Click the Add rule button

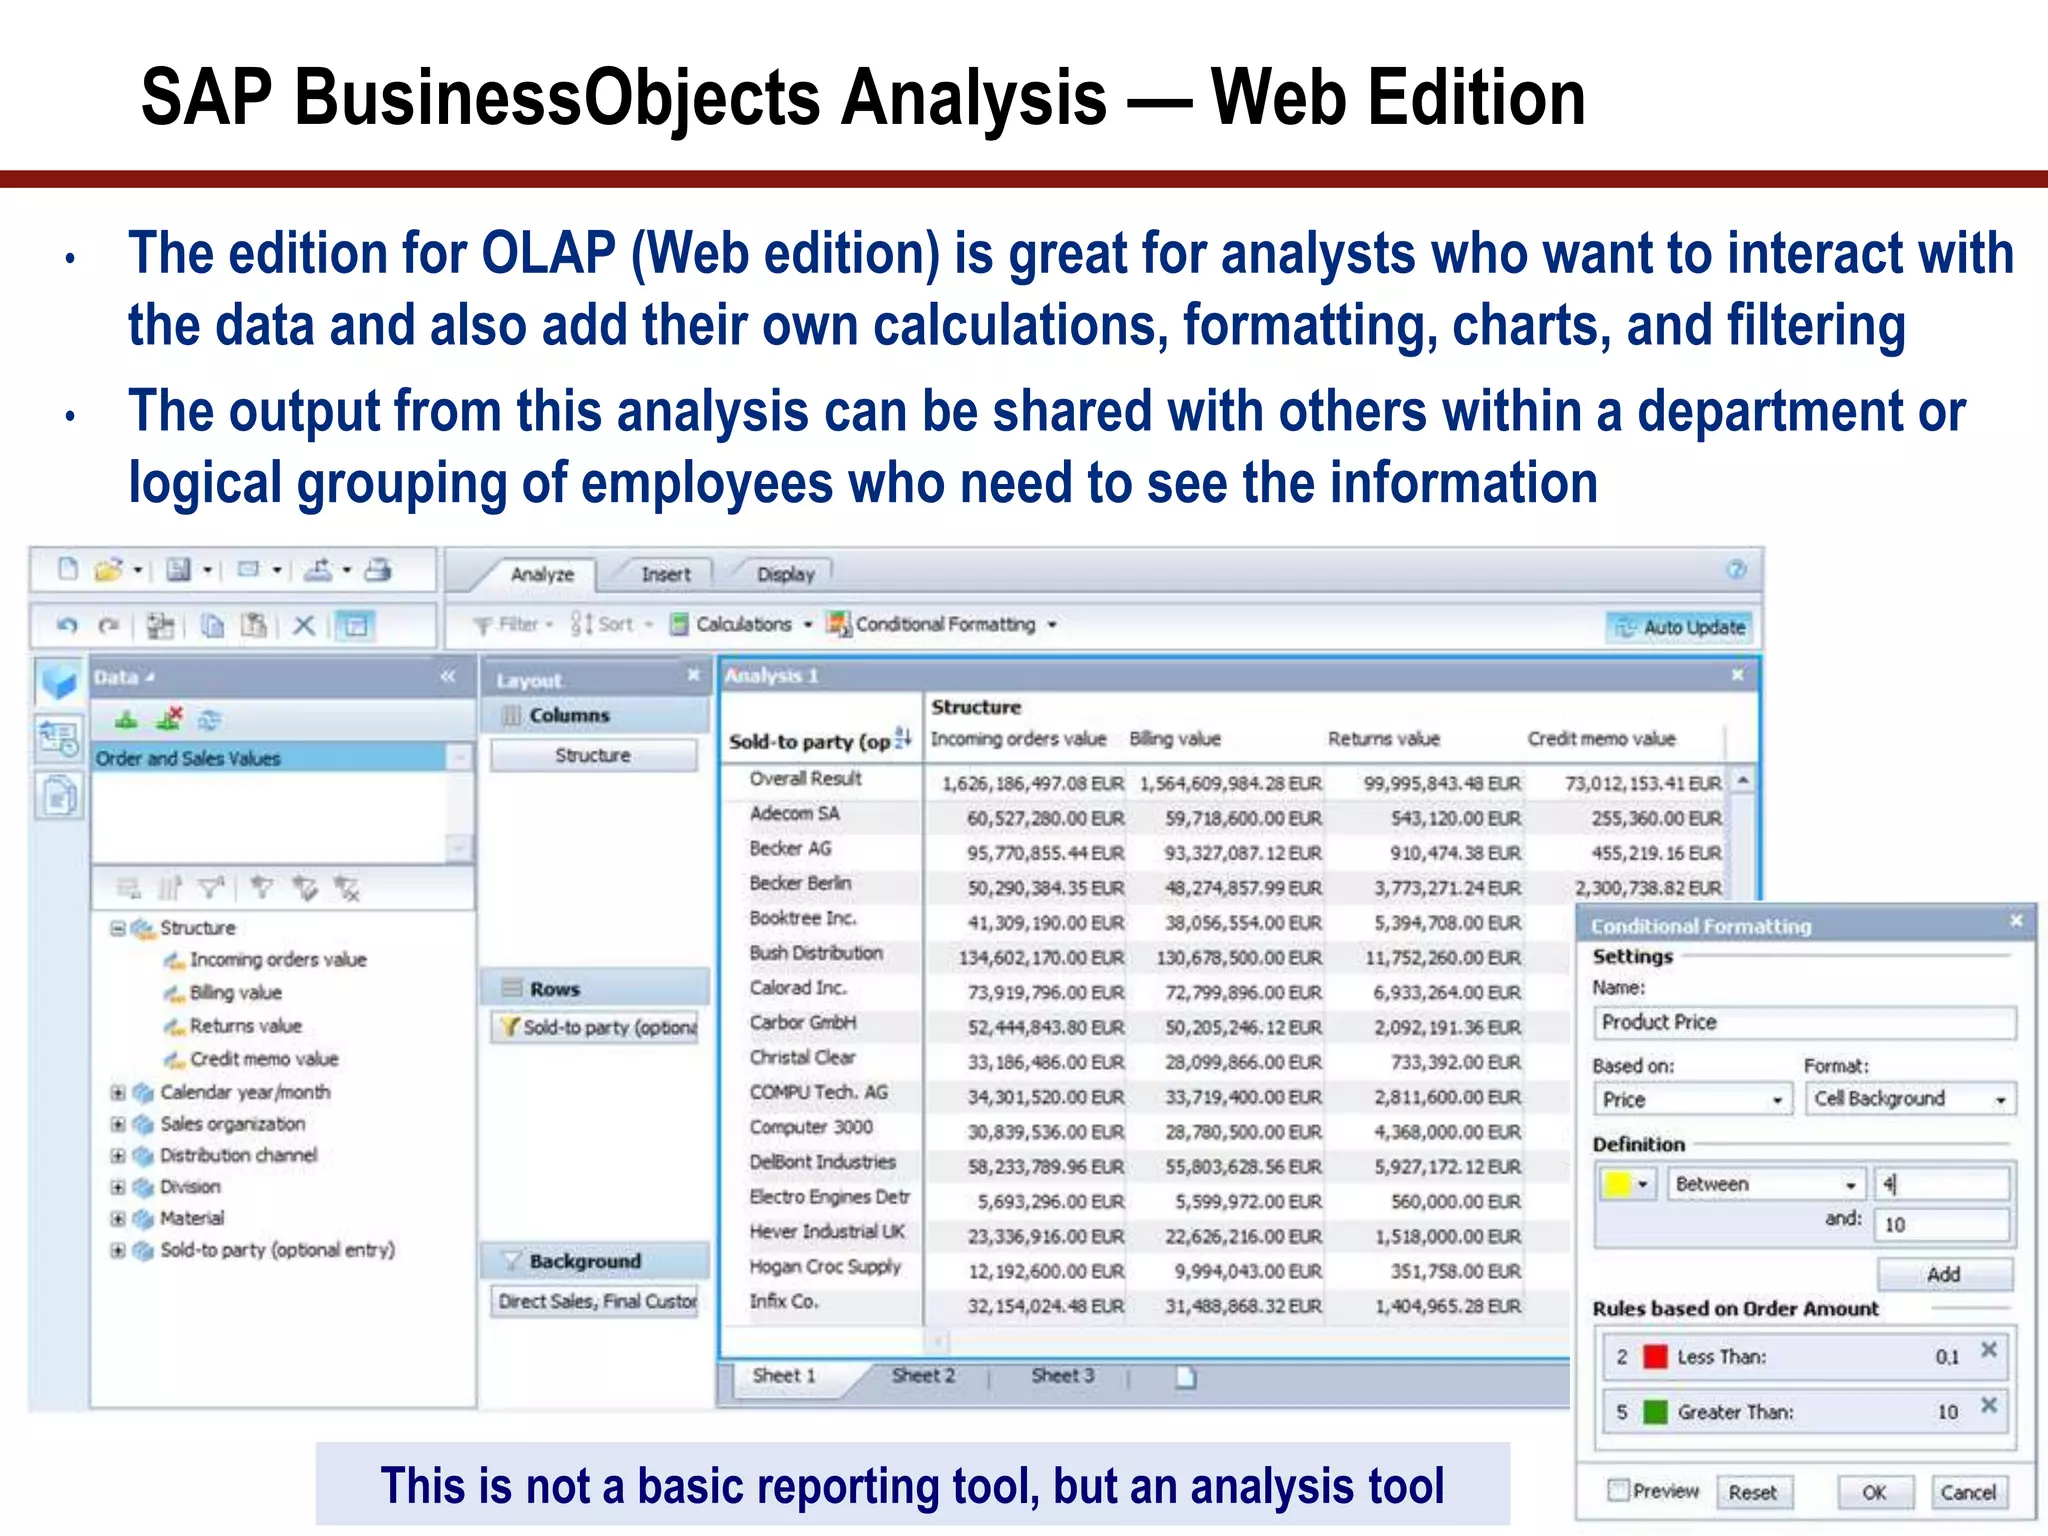pyautogui.click(x=1944, y=1274)
